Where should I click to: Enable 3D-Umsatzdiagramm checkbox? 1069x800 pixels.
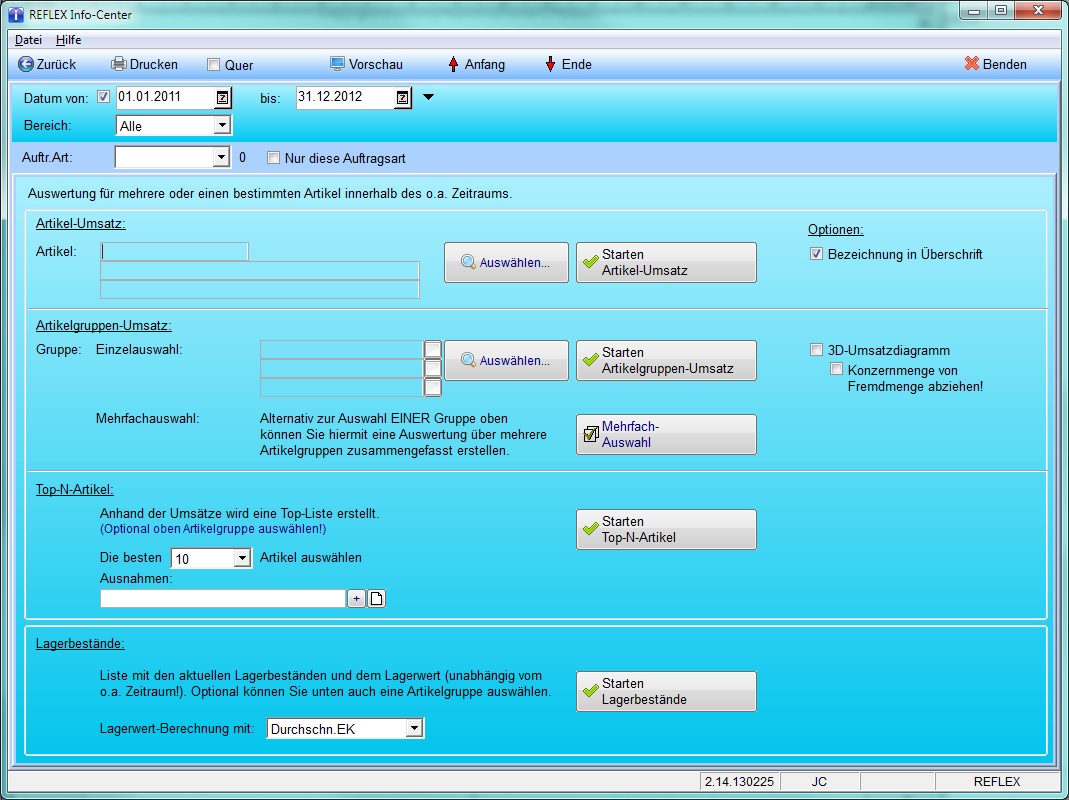[816, 350]
